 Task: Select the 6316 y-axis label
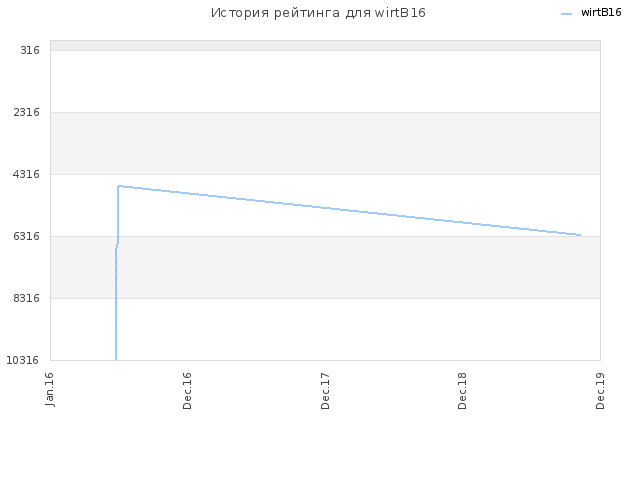click(27, 236)
